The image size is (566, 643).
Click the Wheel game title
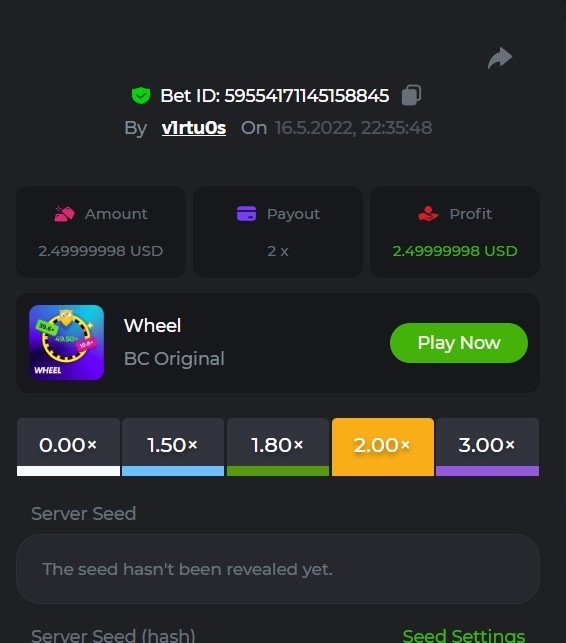tap(152, 326)
